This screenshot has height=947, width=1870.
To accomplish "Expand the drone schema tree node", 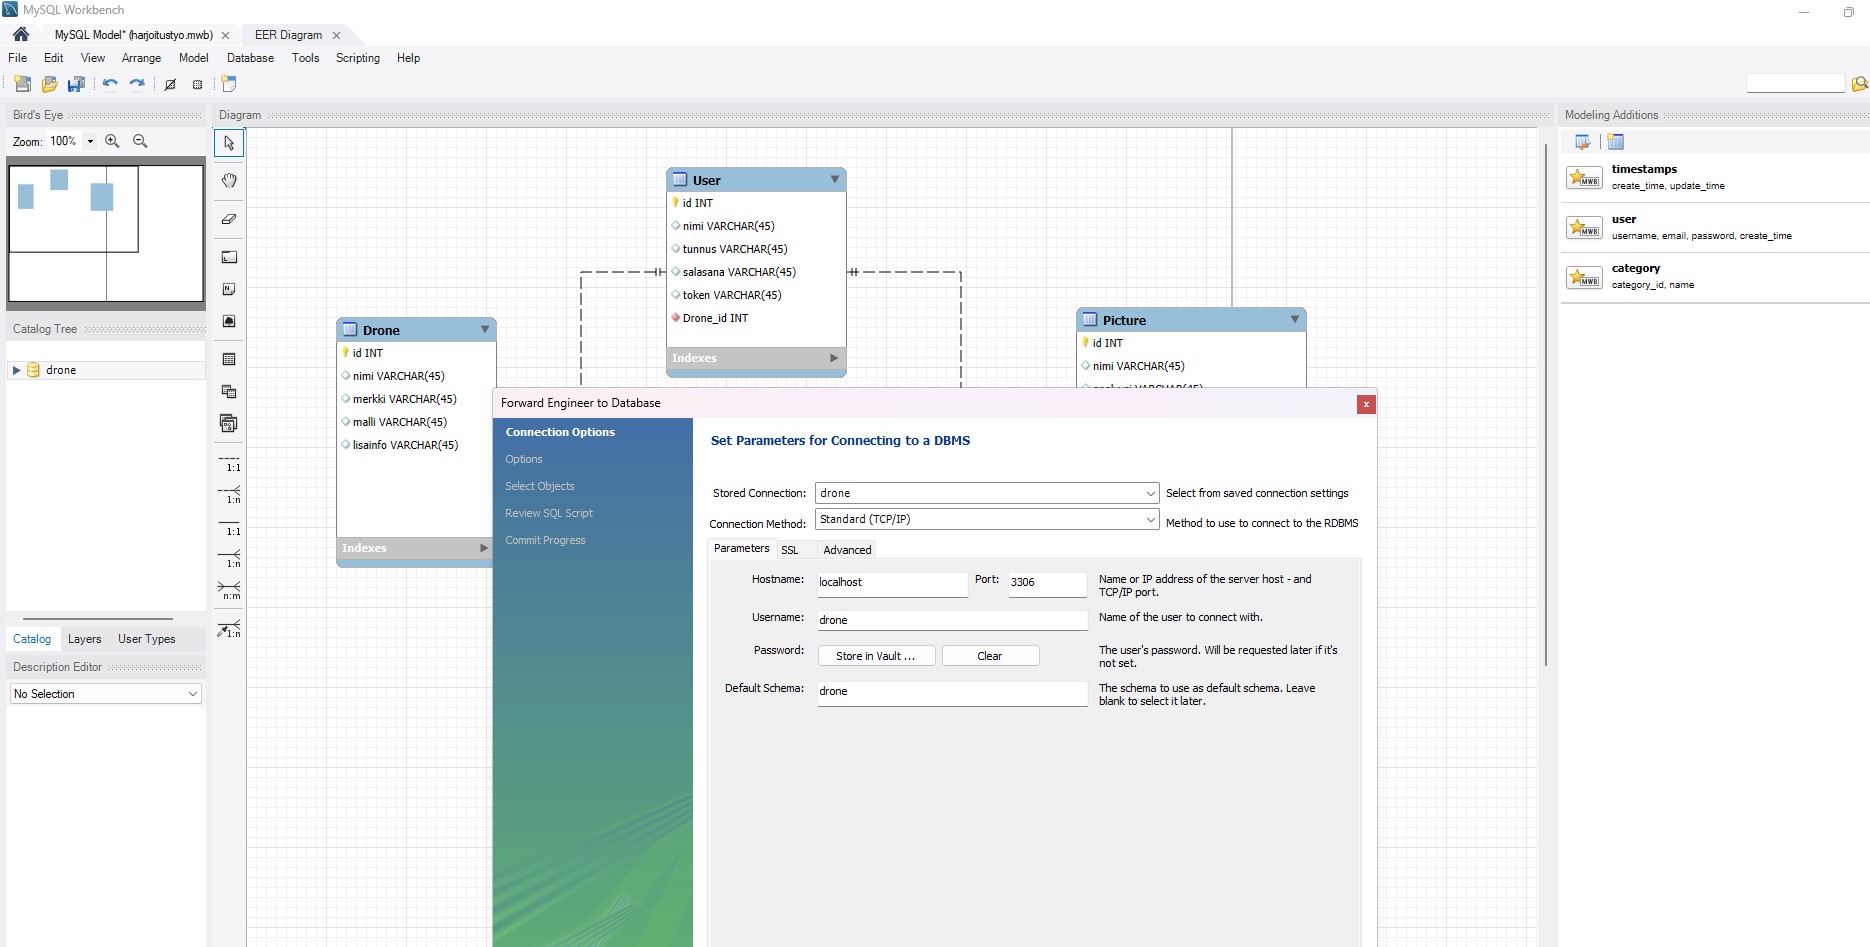I will pos(16,370).
